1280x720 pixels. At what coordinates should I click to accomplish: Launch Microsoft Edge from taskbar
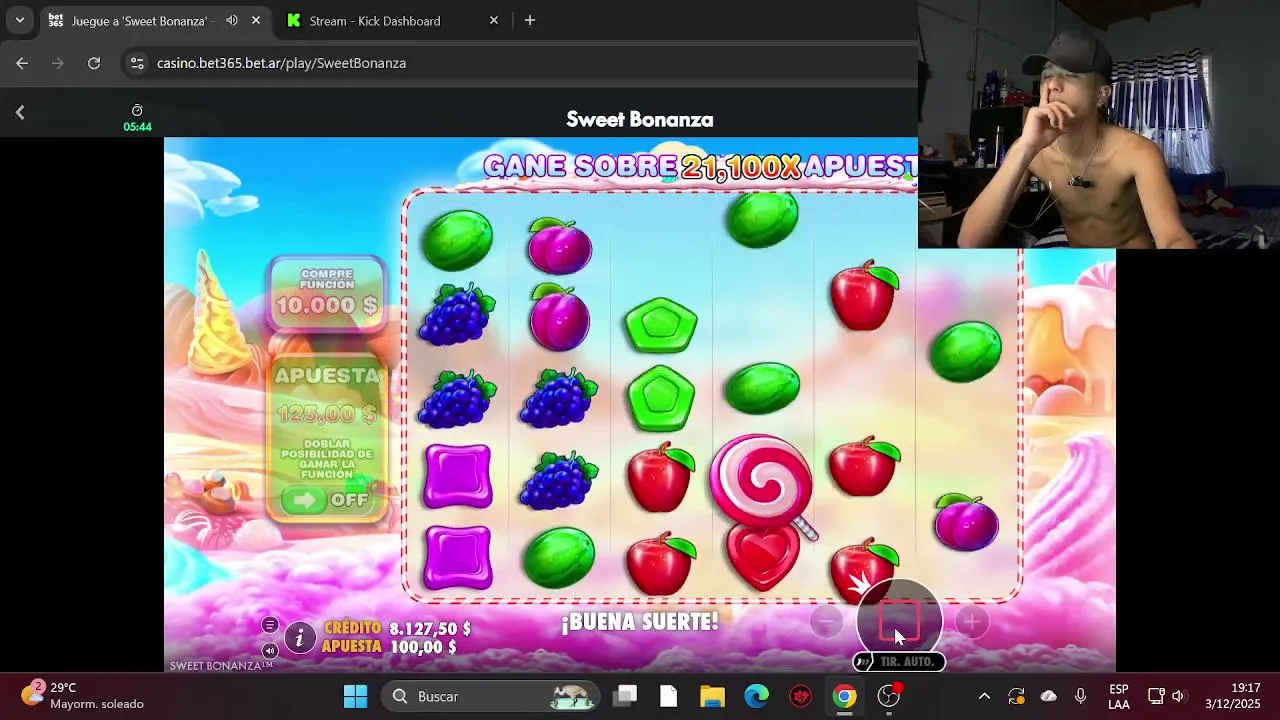pyautogui.click(x=756, y=696)
